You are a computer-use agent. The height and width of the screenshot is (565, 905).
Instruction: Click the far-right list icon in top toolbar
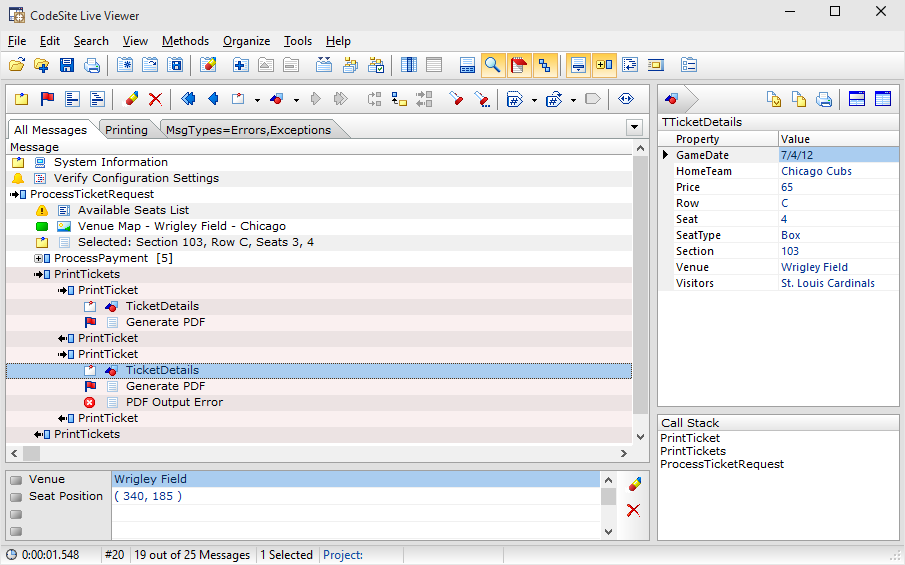click(689, 65)
